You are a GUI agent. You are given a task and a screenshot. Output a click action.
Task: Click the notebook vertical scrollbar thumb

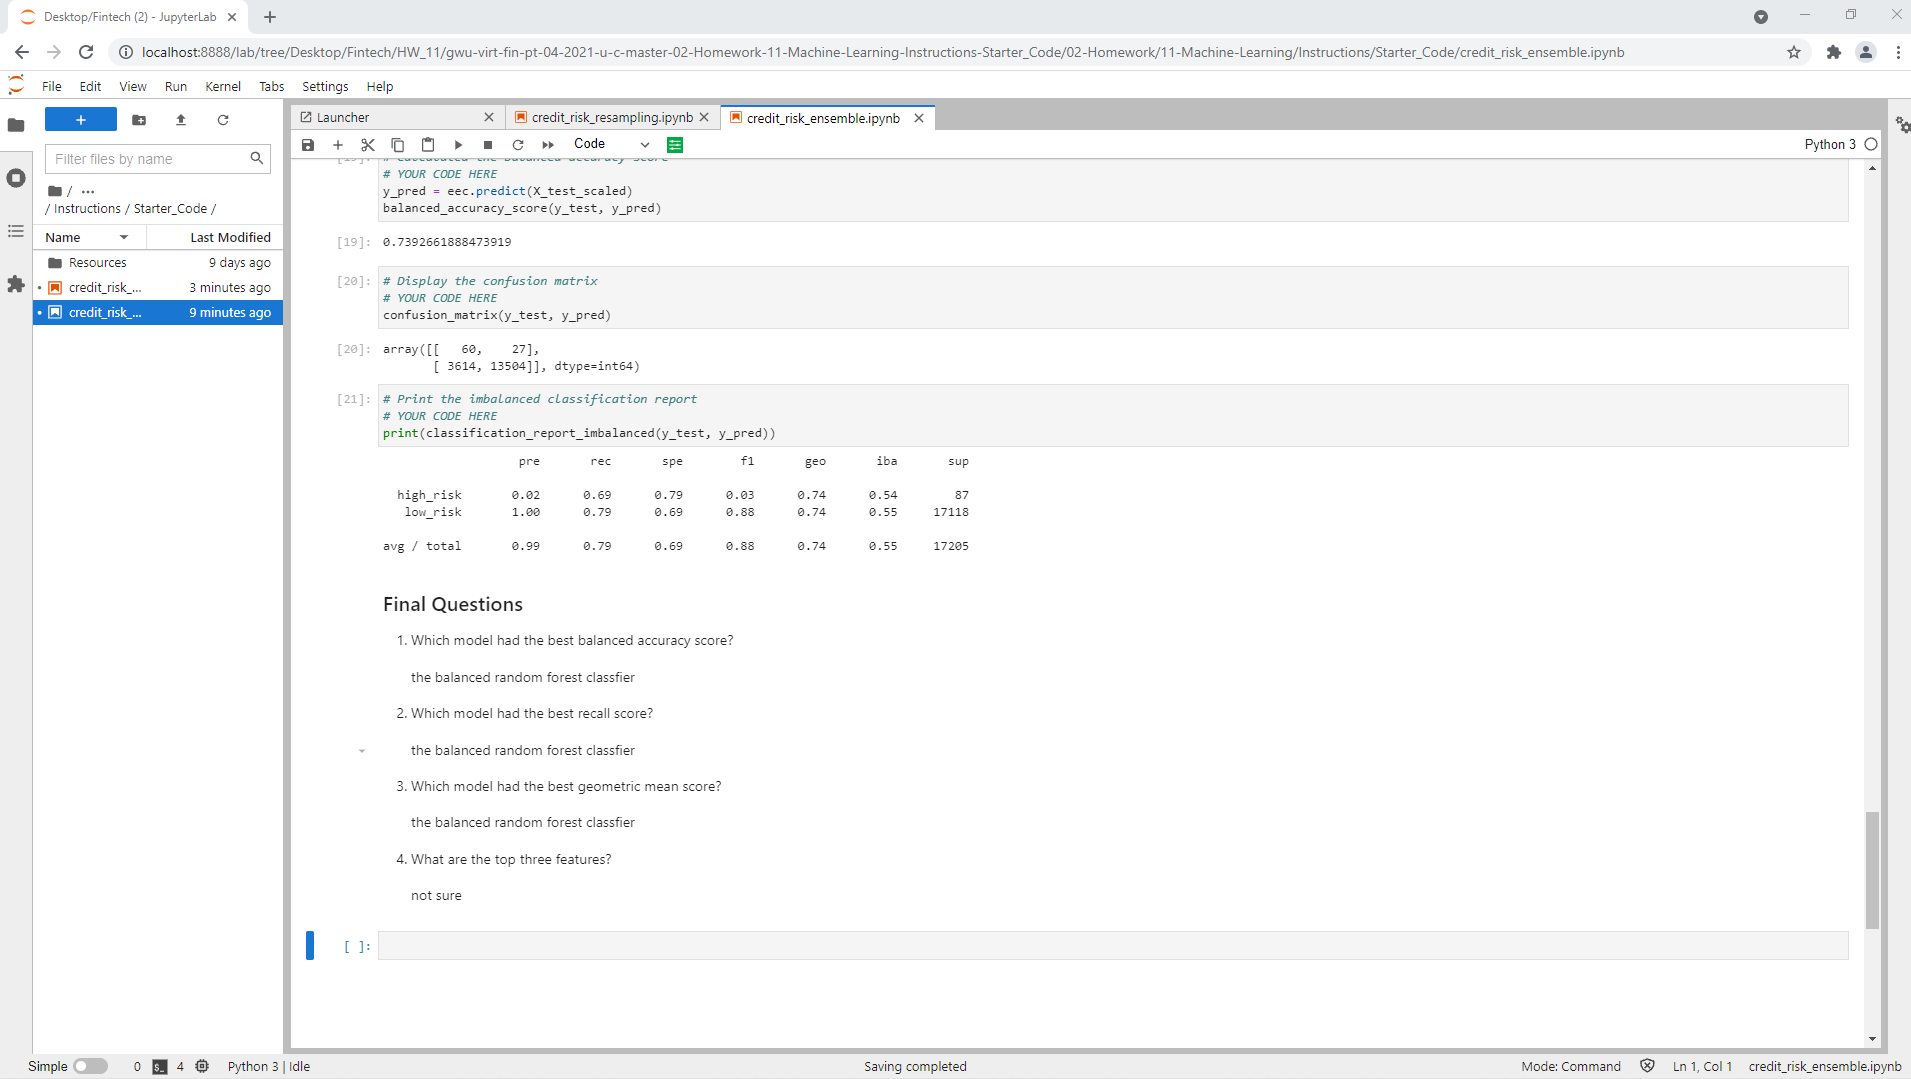[x=1872, y=870]
